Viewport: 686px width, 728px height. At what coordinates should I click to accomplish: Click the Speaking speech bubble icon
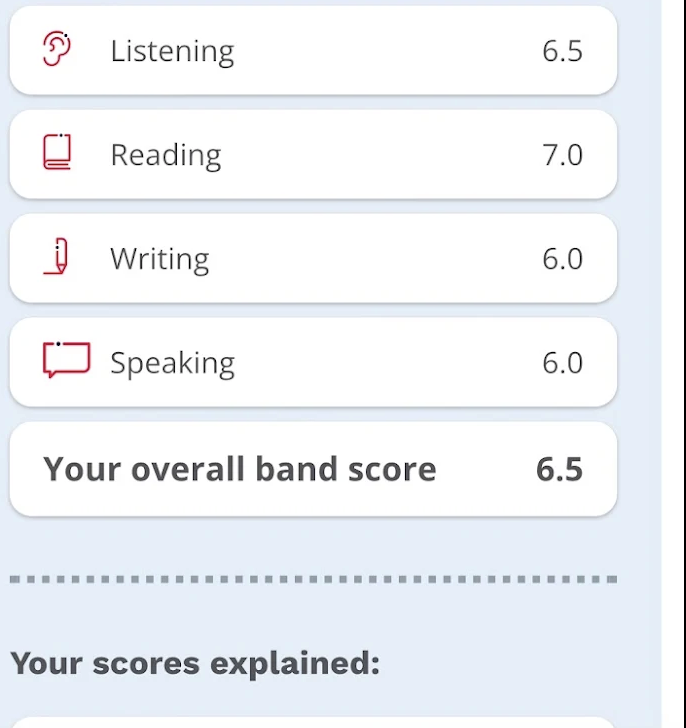tap(66, 361)
